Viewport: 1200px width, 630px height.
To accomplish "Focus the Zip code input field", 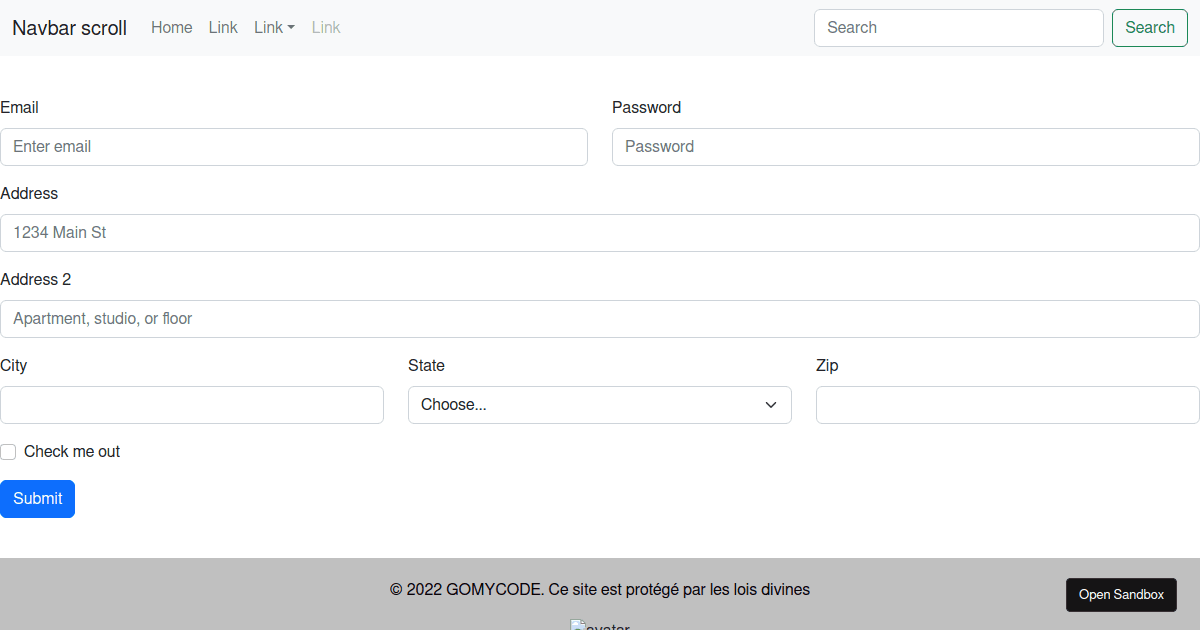I will [1007, 404].
